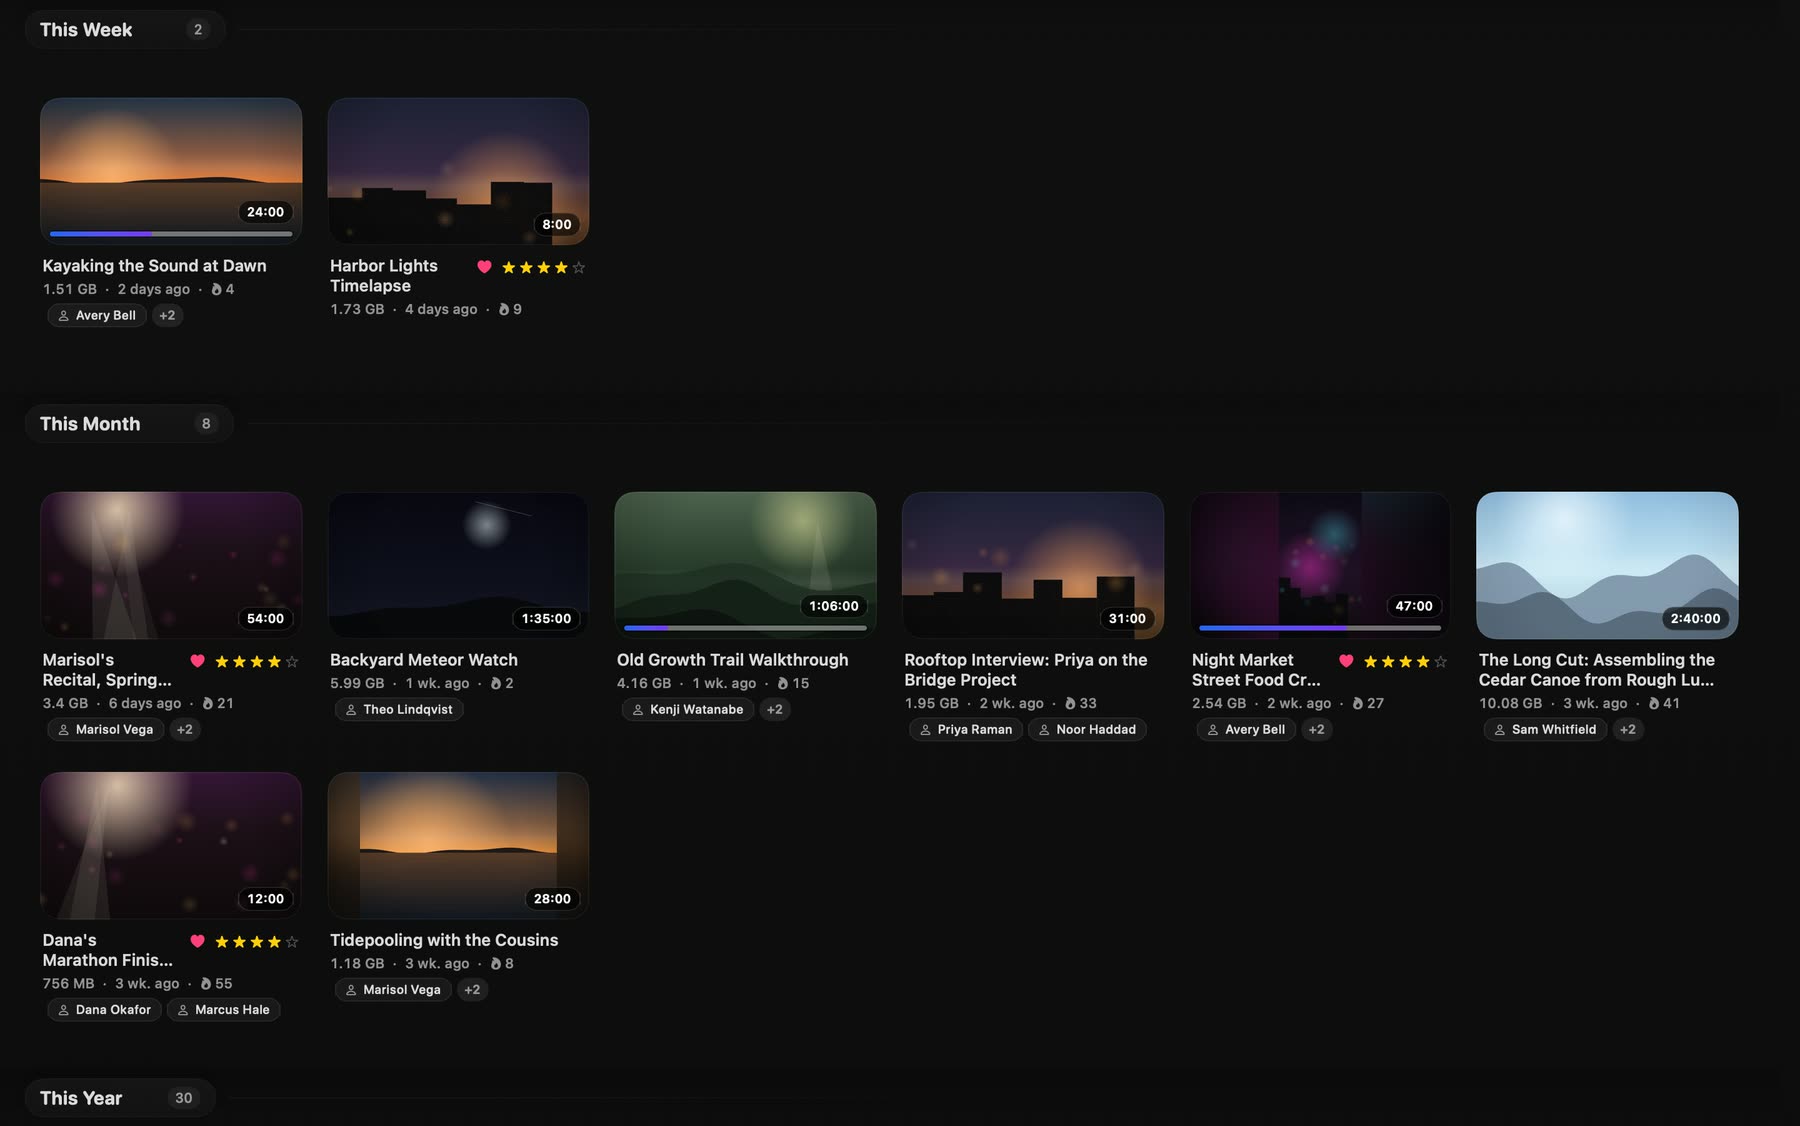Filter by Dana Okafor person tag
Viewport: 1800px width, 1126px height.
(x=104, y=1009)
